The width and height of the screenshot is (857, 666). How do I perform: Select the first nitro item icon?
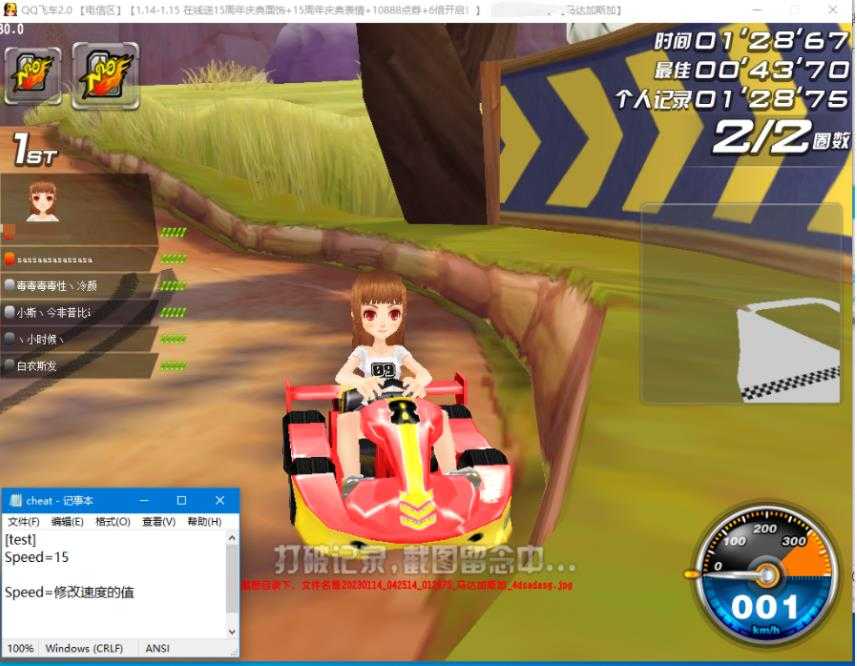pyautogui.click(x=32, y=74)
